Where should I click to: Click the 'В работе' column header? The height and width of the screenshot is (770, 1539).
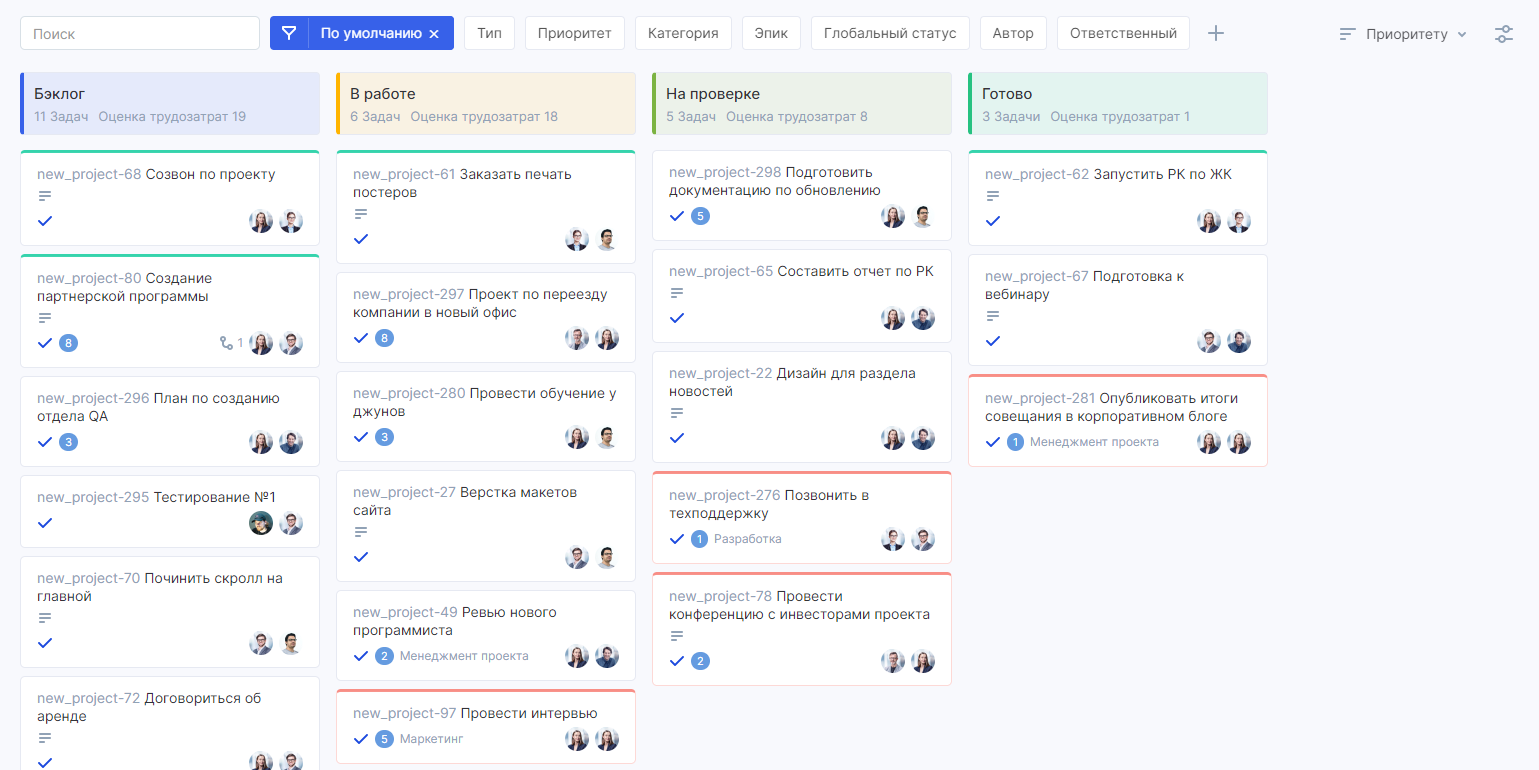coord(486,103)
